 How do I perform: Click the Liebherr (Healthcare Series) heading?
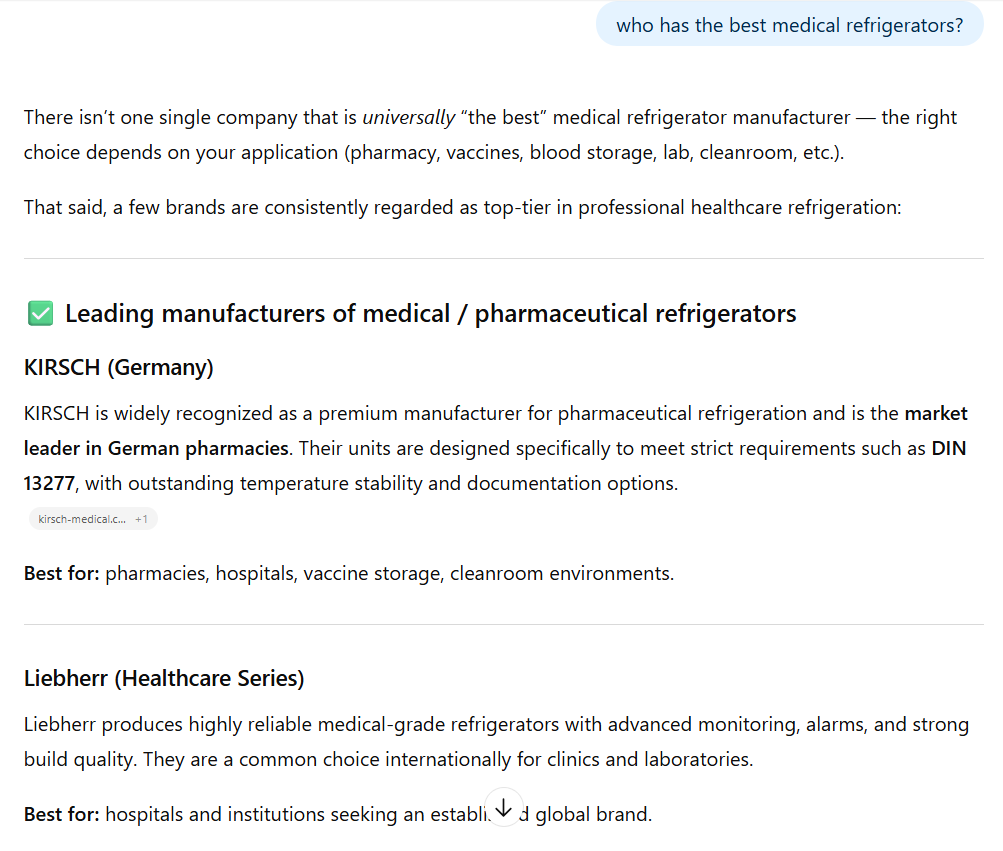point(164,678)
